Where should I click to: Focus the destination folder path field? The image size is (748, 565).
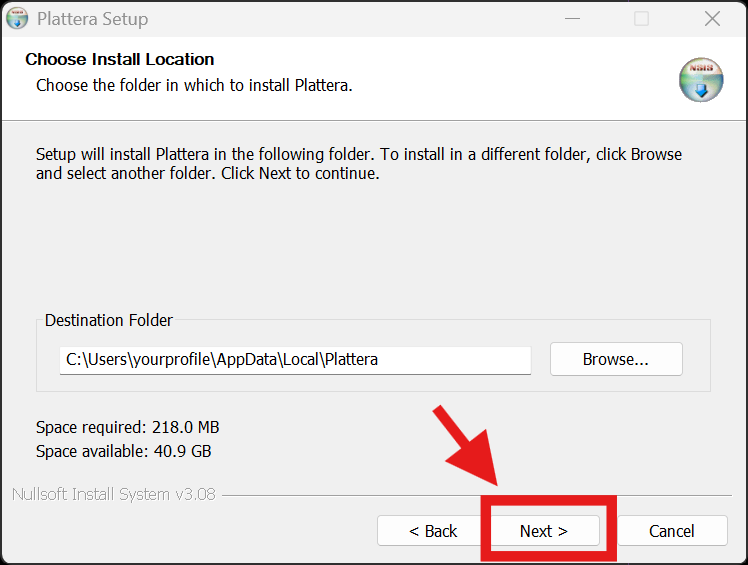click(x=294, y=360)
